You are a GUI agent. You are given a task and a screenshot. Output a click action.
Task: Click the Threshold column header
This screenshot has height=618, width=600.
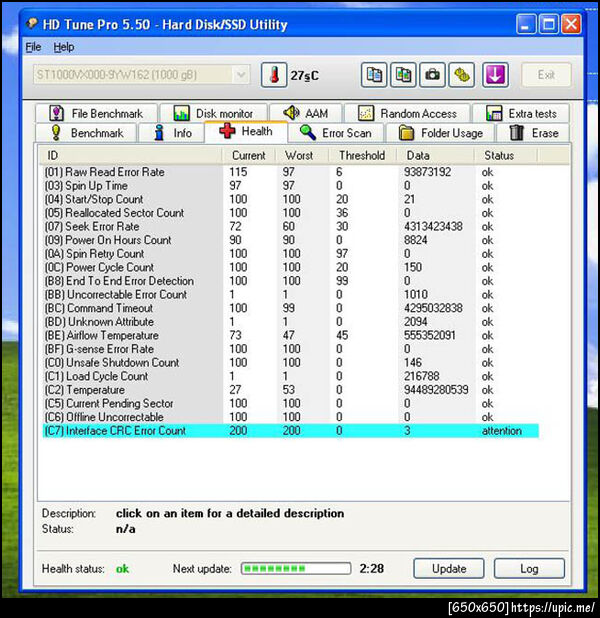pyautogui.click(x=362, y=155)
